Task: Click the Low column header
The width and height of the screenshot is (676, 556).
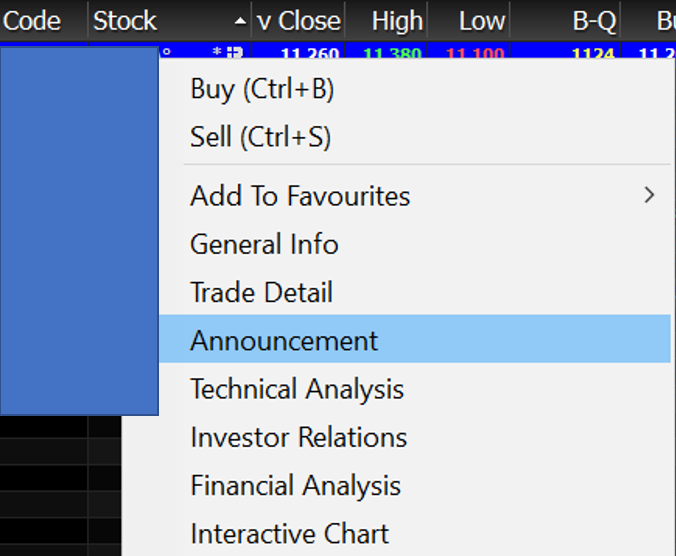Action: coord(482,21)
